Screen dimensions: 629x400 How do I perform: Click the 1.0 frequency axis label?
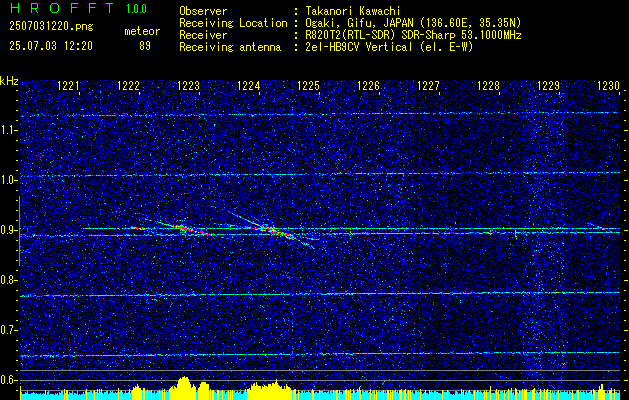(8, 181)
